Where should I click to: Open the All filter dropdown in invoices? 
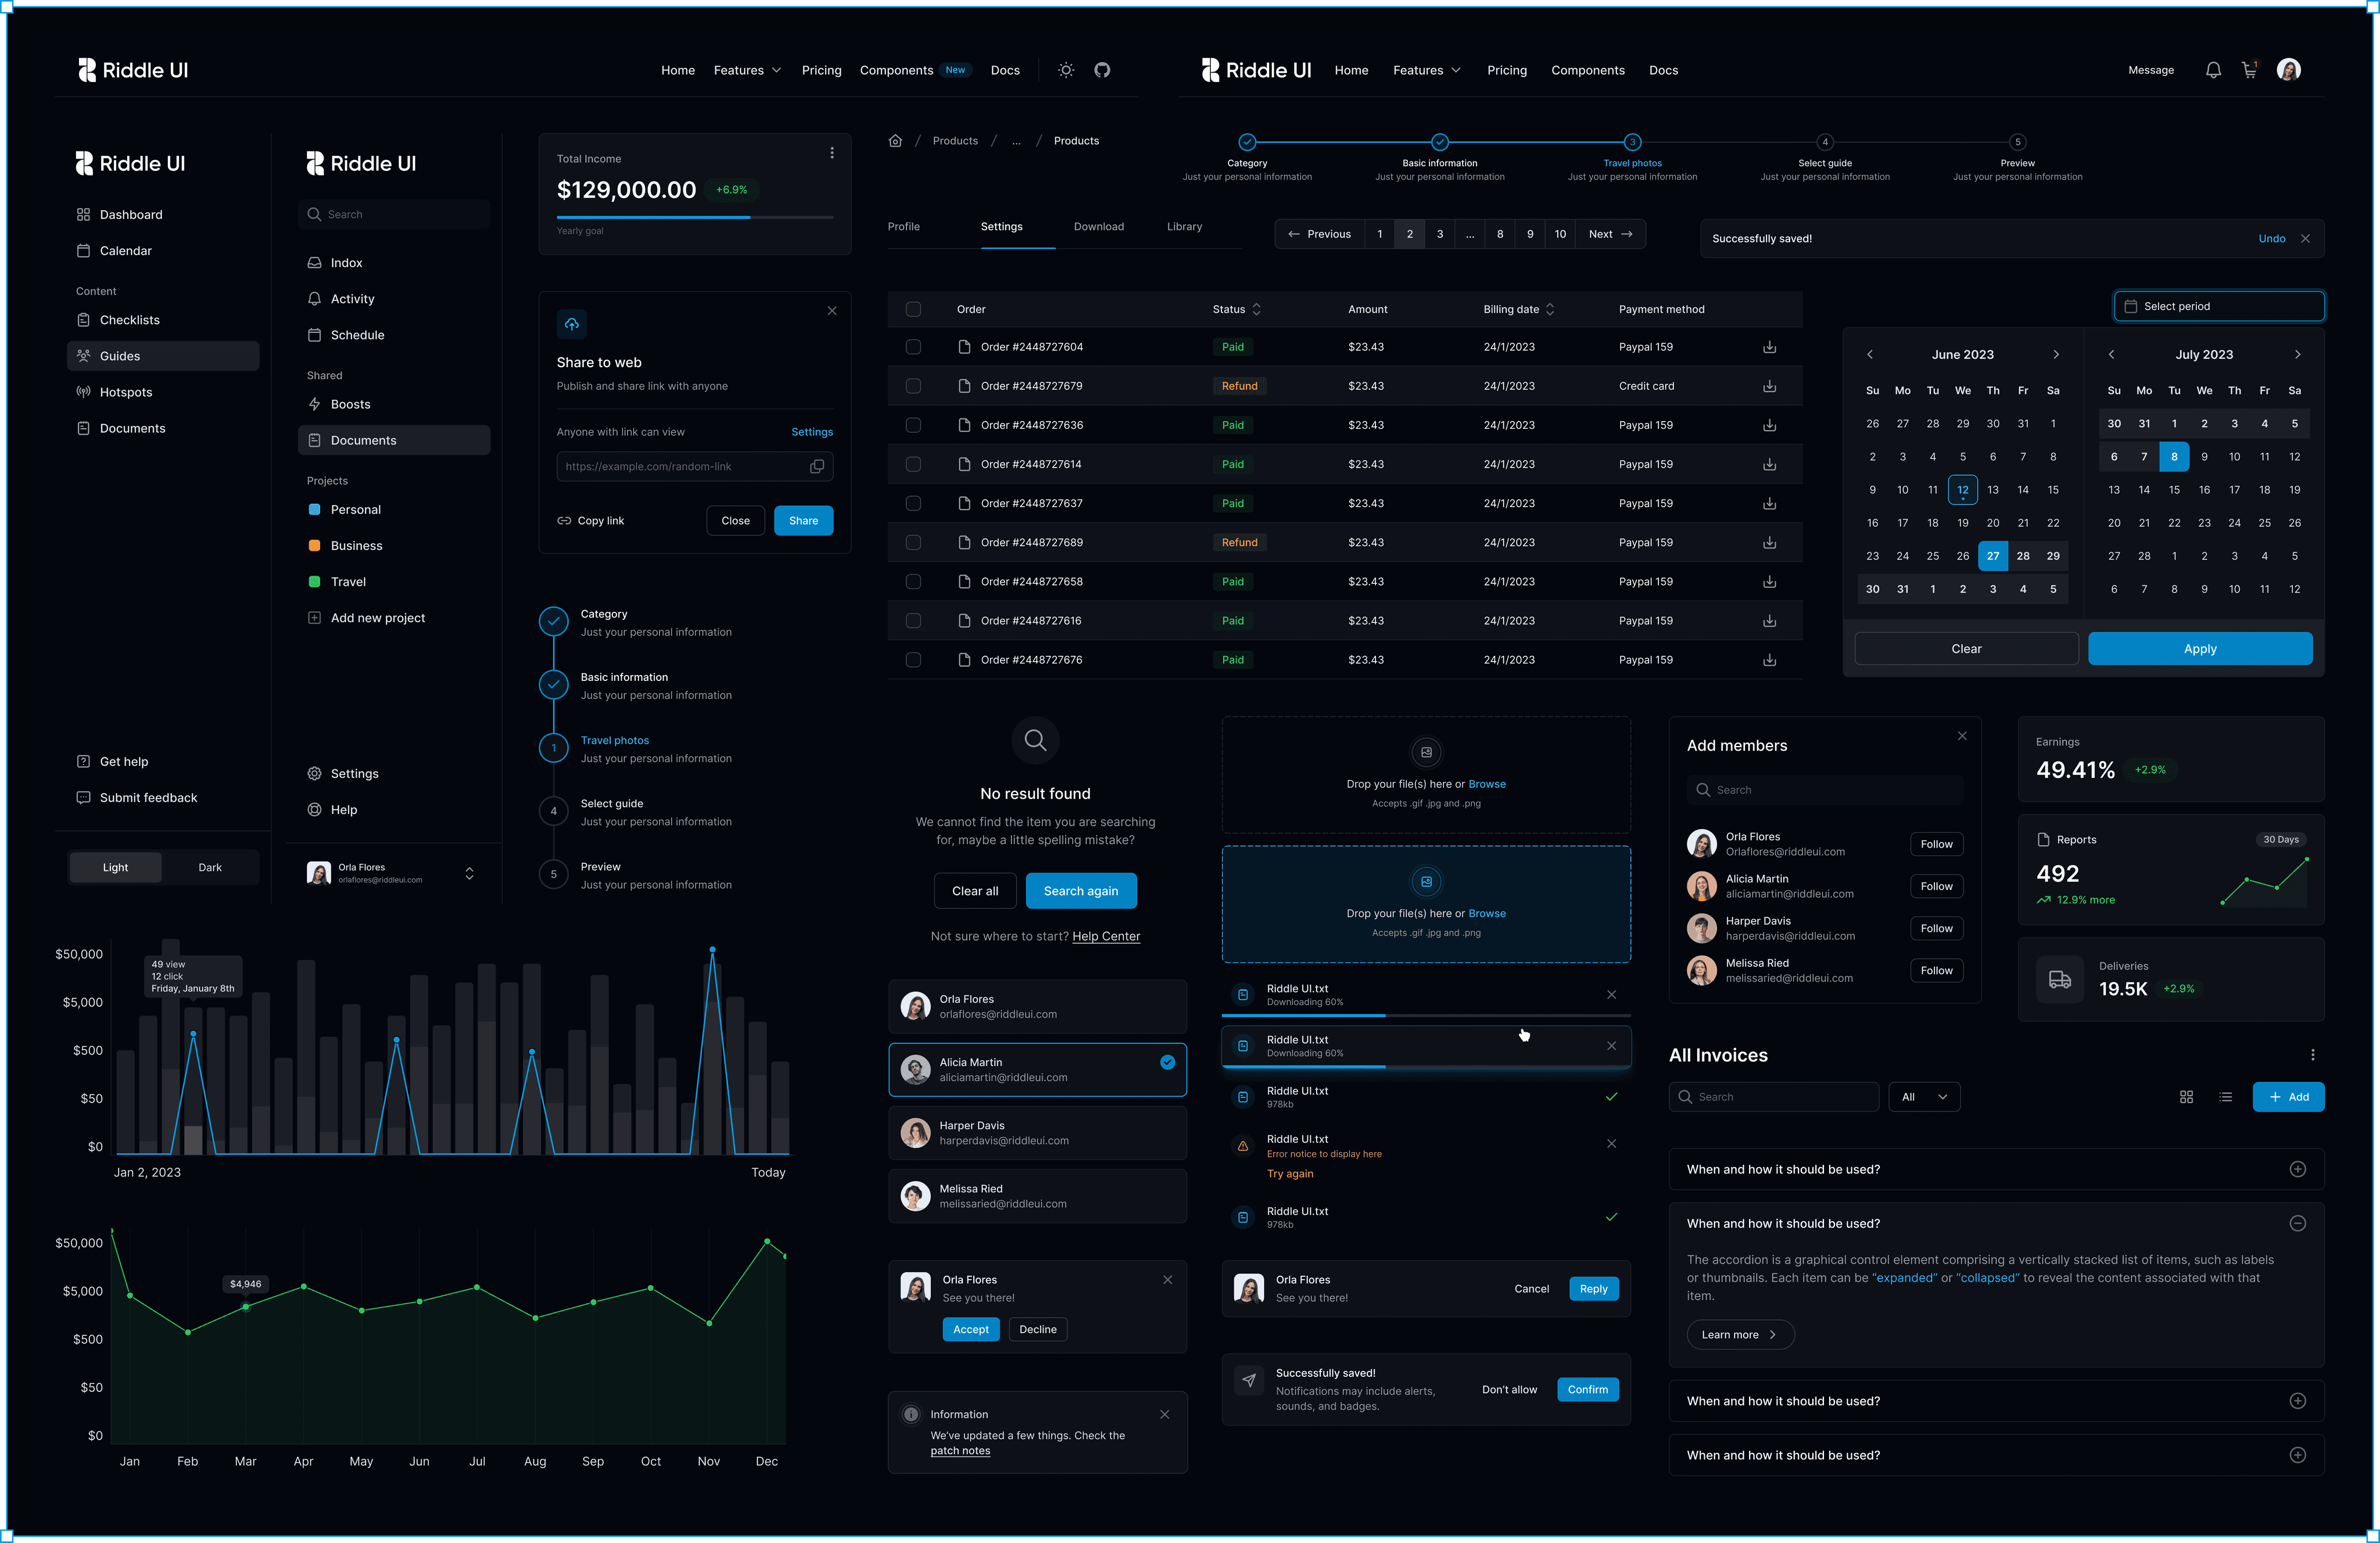[1923, 1097]
